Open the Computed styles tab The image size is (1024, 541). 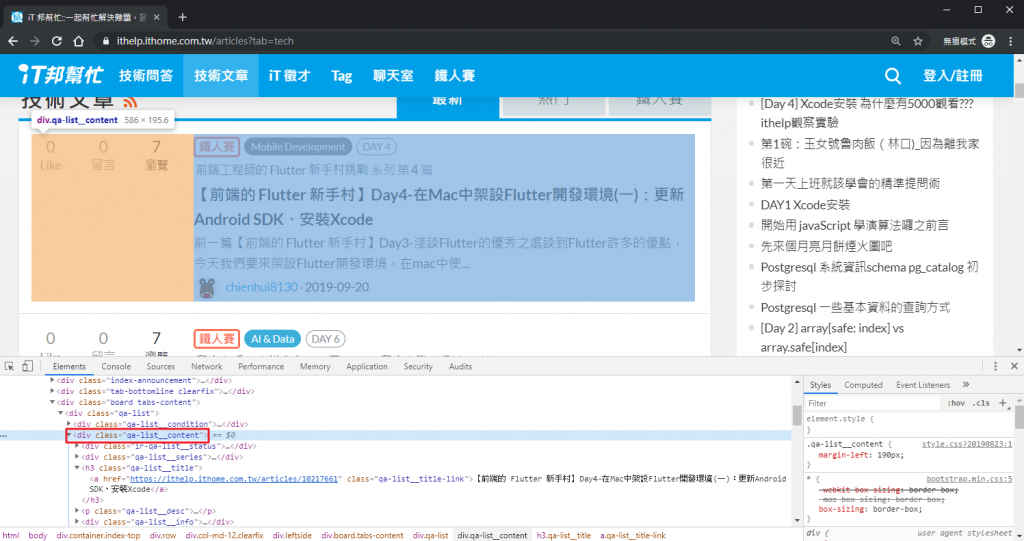pos(863,385)
